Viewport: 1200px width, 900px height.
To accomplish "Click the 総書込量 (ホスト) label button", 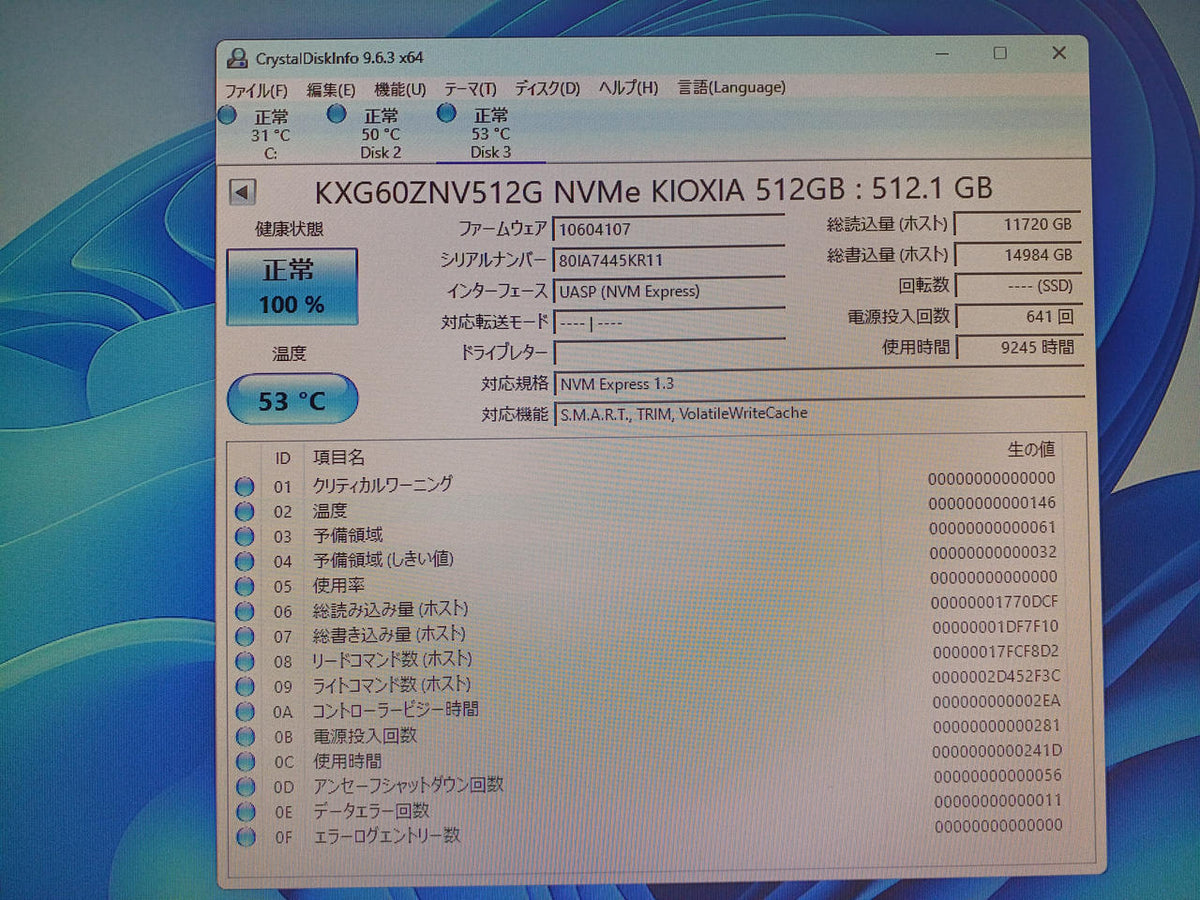I will pos(888,255).
